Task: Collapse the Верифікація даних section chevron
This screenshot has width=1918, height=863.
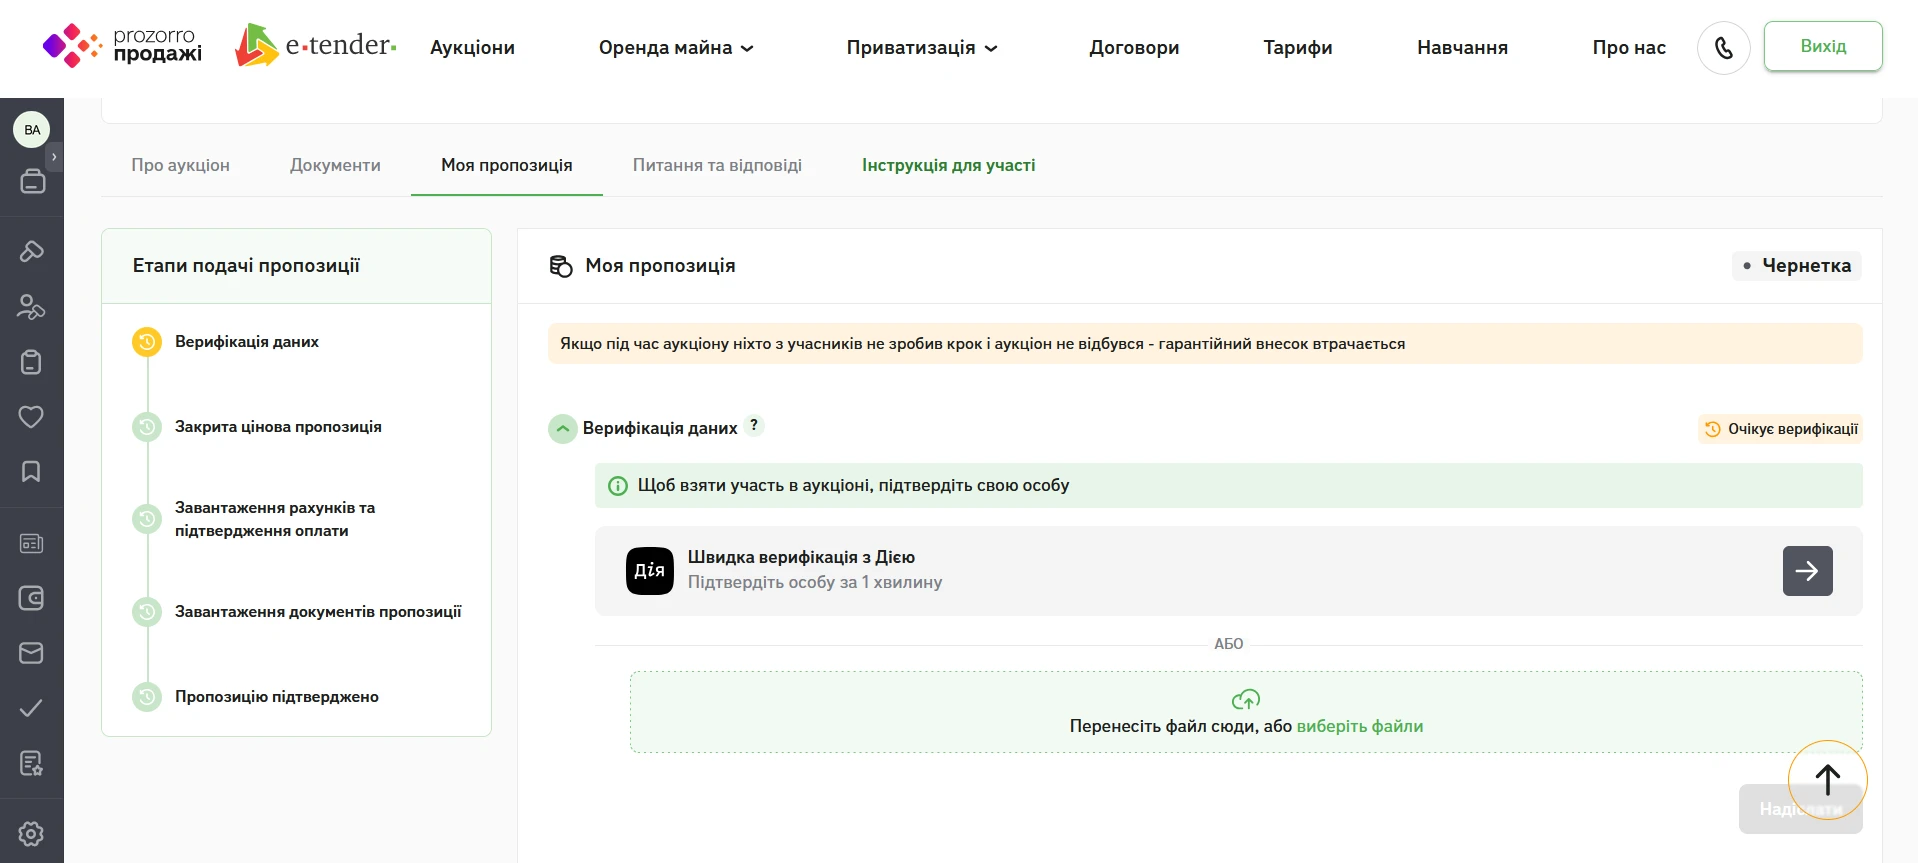Action: [x=563, y=429]
